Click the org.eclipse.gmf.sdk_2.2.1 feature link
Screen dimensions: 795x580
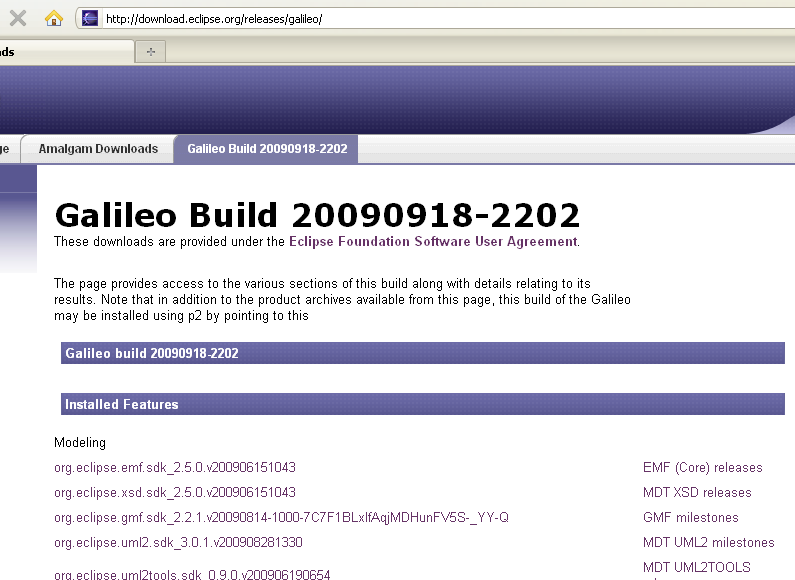[x=281, y=517]
